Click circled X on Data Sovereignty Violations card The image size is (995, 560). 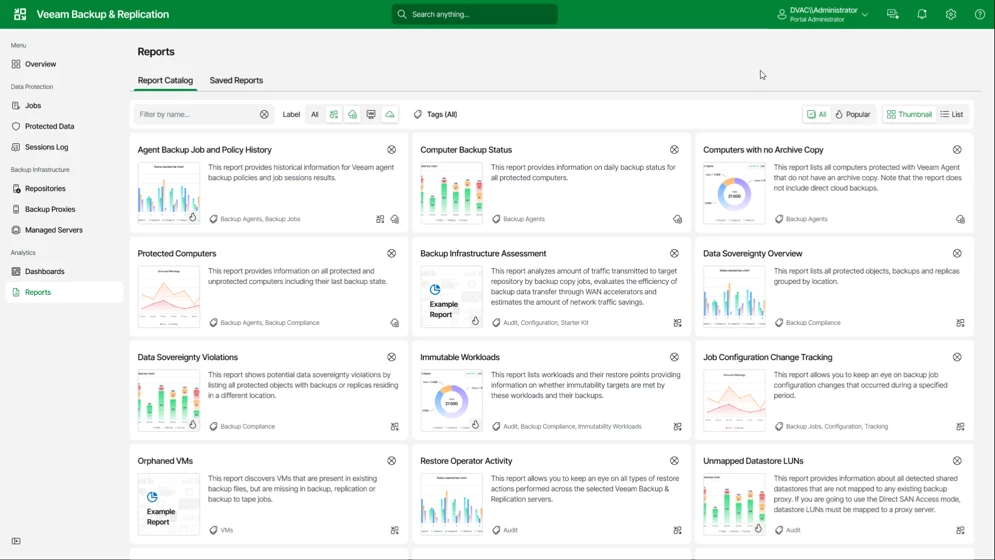click(392, 357)
